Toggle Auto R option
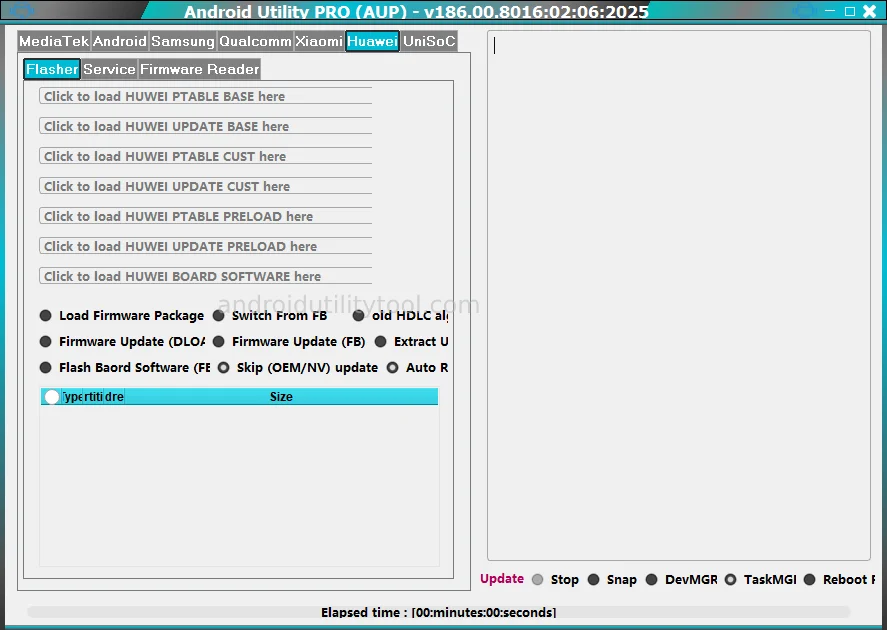 [417, 368]
